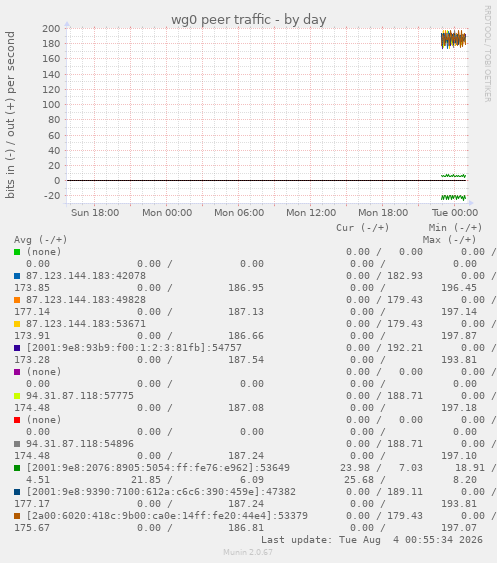
Task: Click the 'Munin 2.0.67' footer text
Action: pos(248,552)
